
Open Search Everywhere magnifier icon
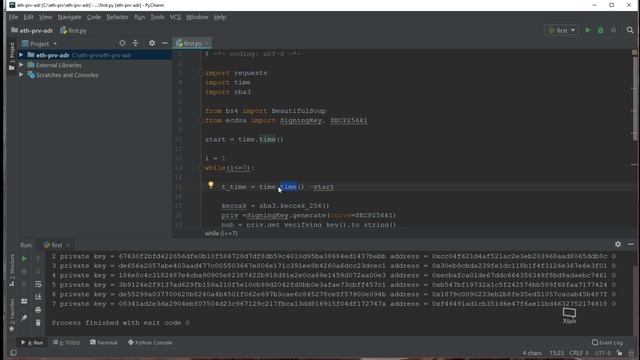click(x=630, y=30)
